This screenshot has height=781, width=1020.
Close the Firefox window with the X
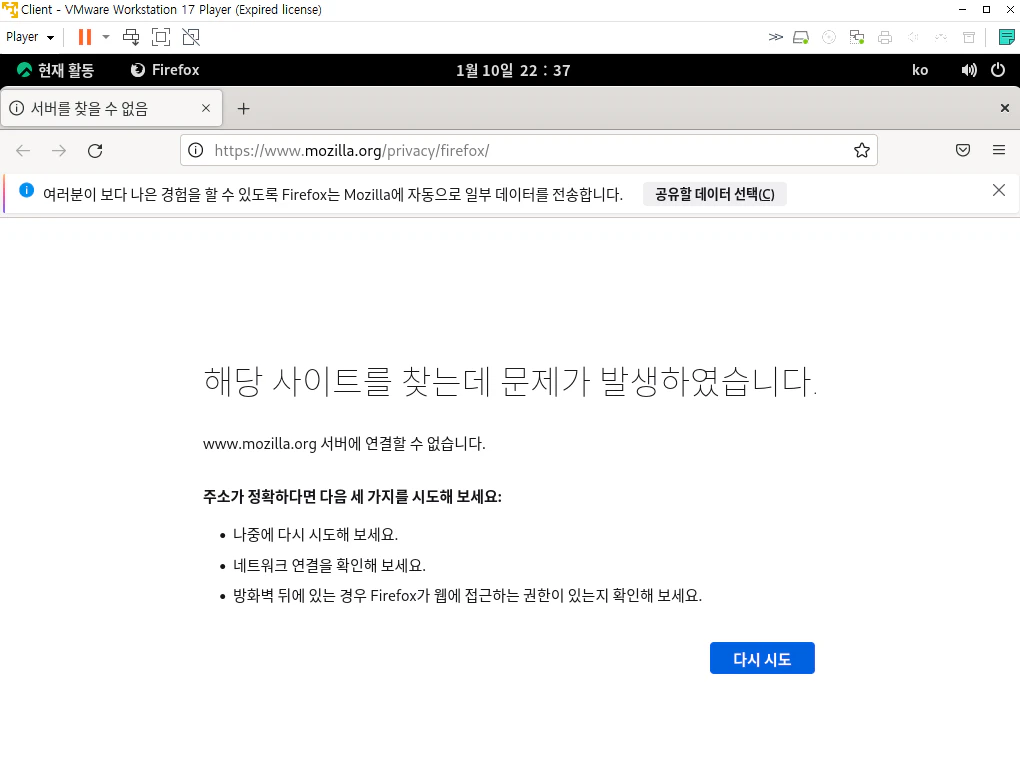tap(1004, 108)
